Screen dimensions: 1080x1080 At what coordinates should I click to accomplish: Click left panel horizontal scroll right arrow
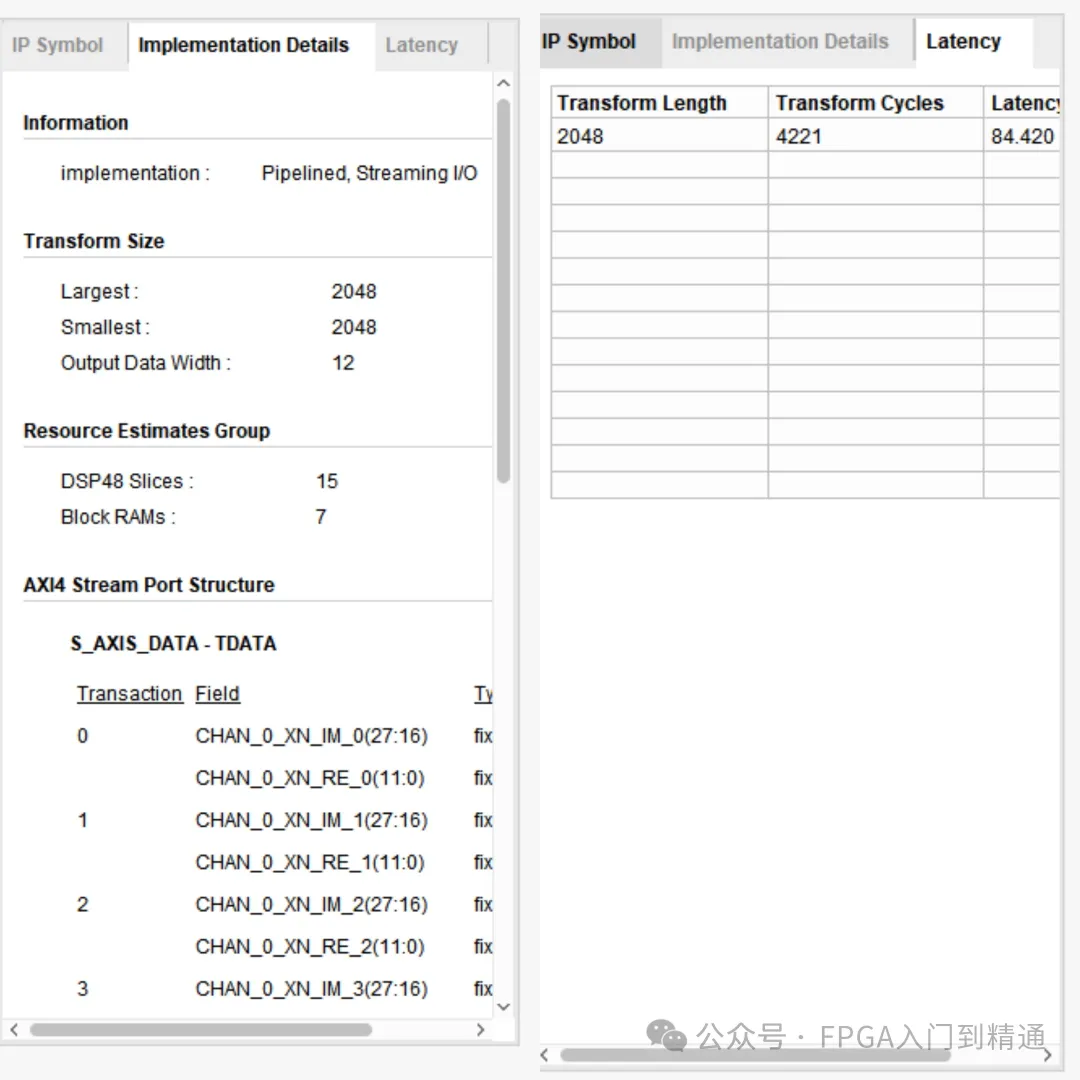click(x=481, y=1030)
